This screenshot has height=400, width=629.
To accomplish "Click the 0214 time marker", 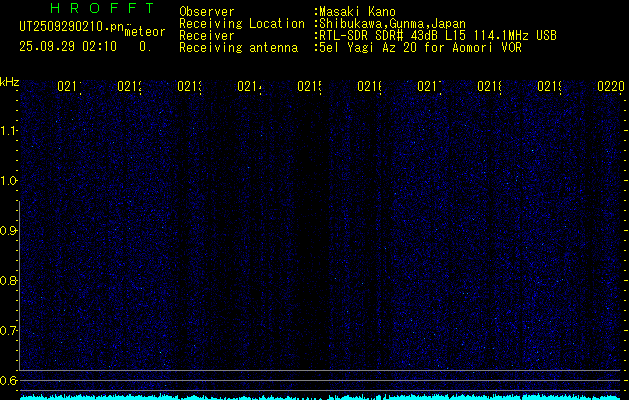I will [x=249, y=86].
